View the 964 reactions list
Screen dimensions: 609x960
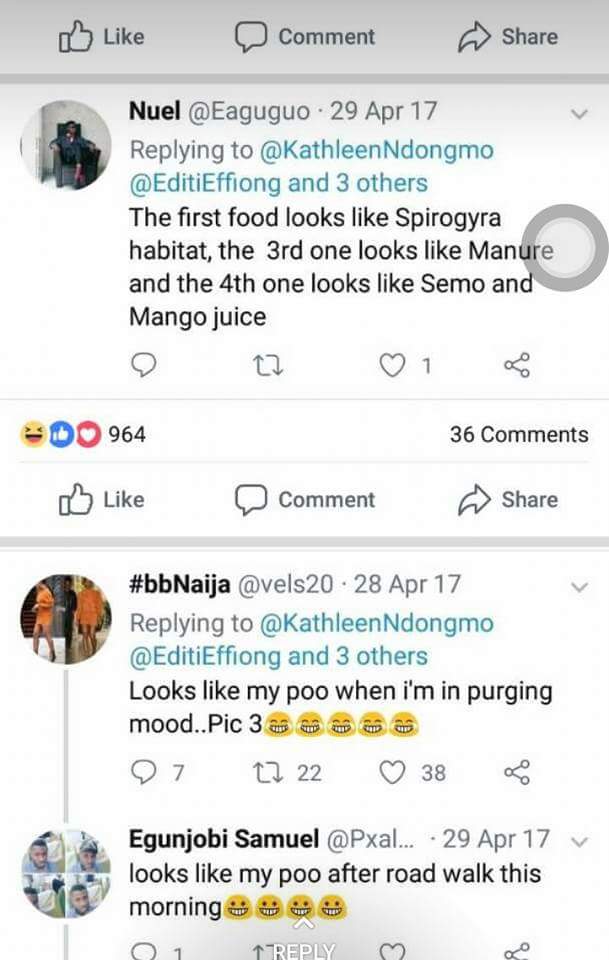pyautogui.click(x=83, y=434)
